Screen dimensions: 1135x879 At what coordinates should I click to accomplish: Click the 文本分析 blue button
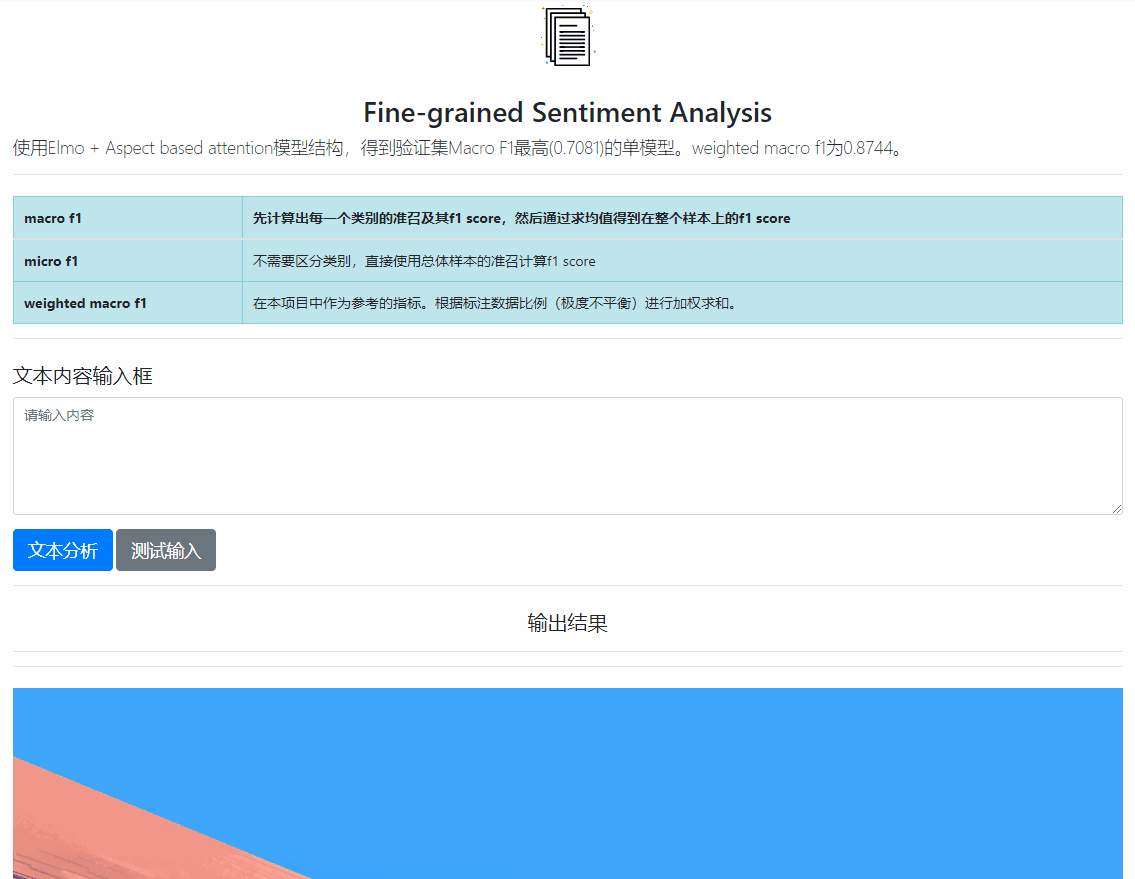(63, 550)
